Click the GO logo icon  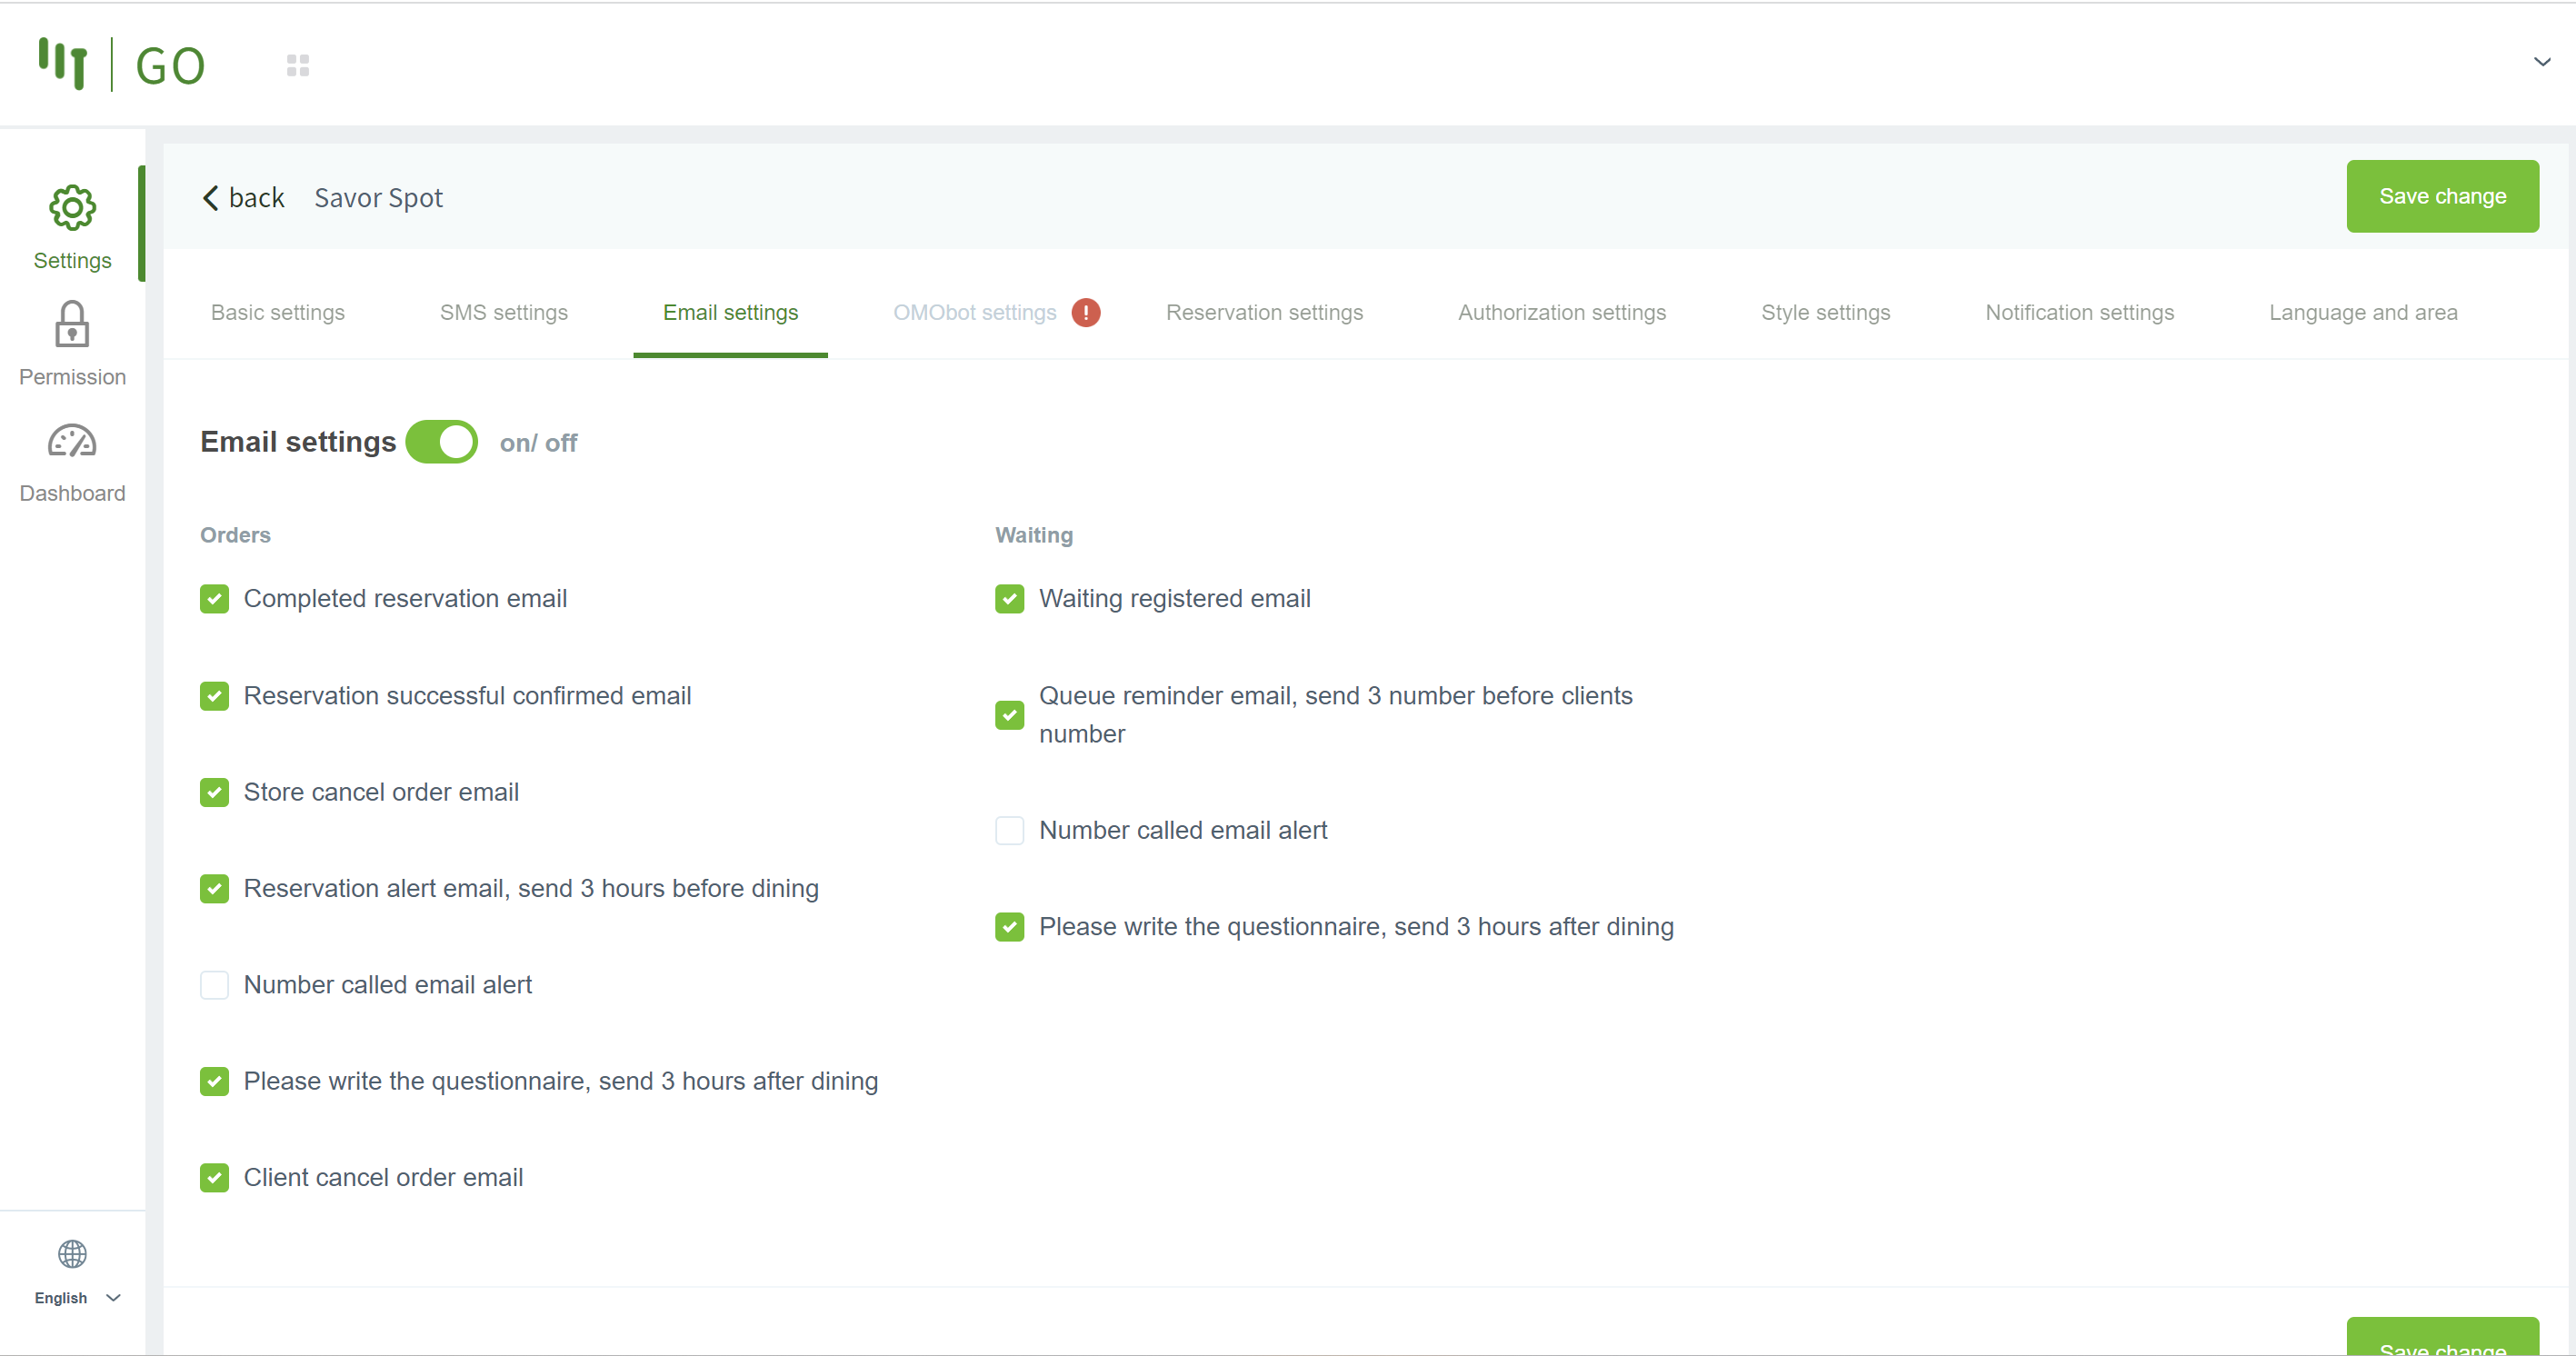(x=63, y=63)
